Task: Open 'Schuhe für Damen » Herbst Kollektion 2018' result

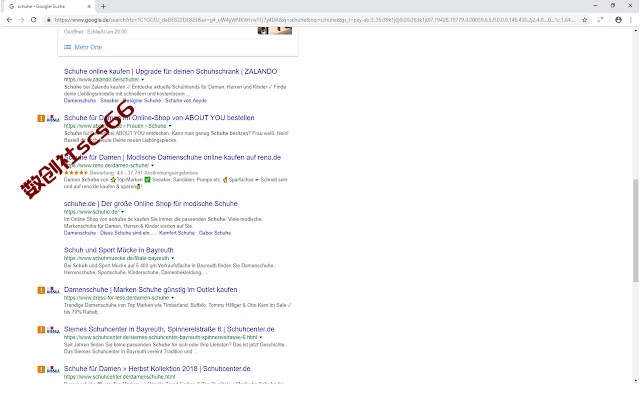Action: (x=157, y=369)
